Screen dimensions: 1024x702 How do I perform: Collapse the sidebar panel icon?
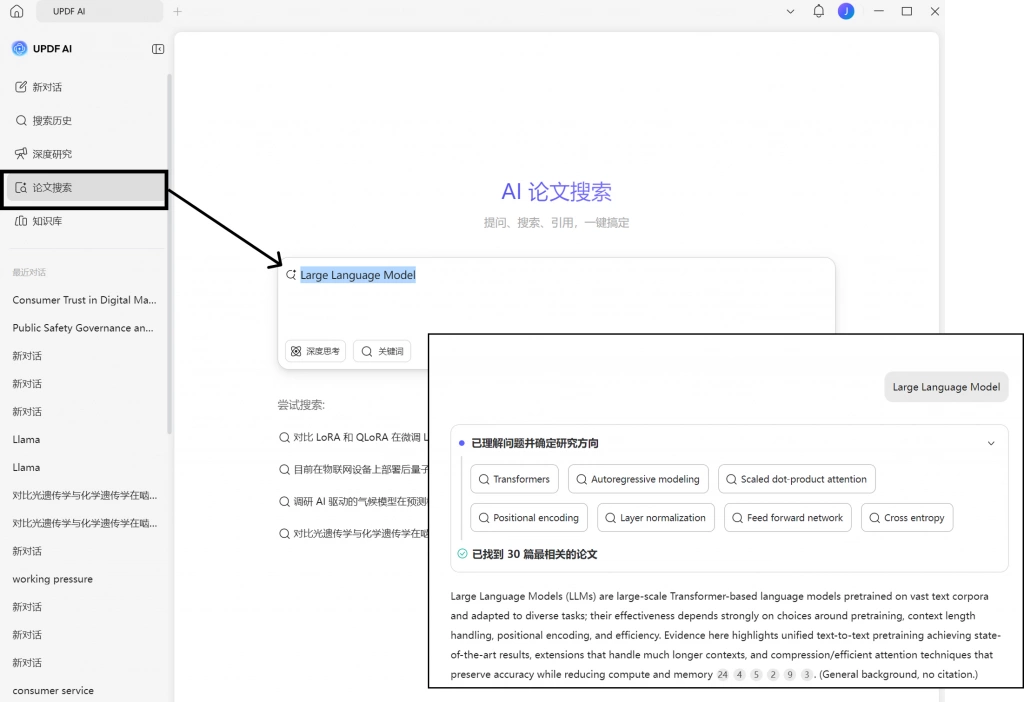pyautogui.click(x=158, y=49)
